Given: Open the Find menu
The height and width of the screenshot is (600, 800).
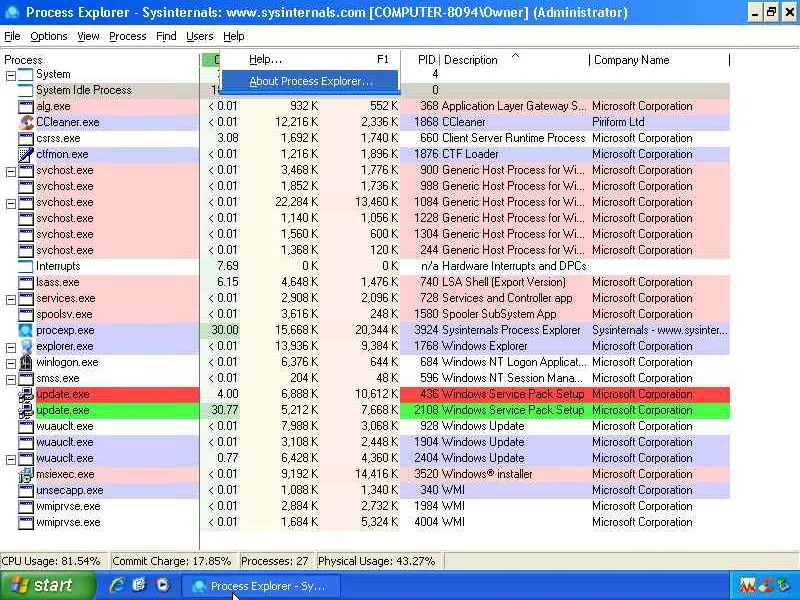Looking at the screenshot, I should click(166, 36).
